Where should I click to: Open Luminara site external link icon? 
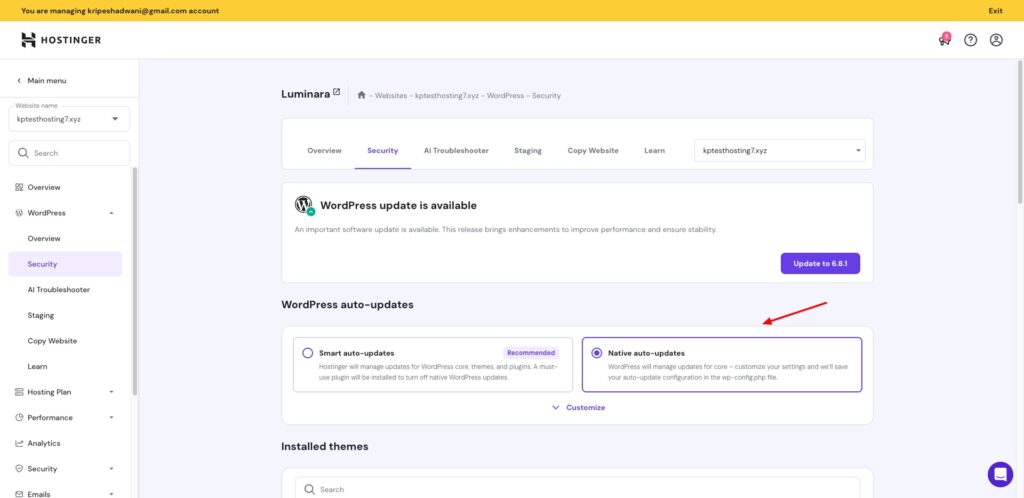(x=336, y=92)
